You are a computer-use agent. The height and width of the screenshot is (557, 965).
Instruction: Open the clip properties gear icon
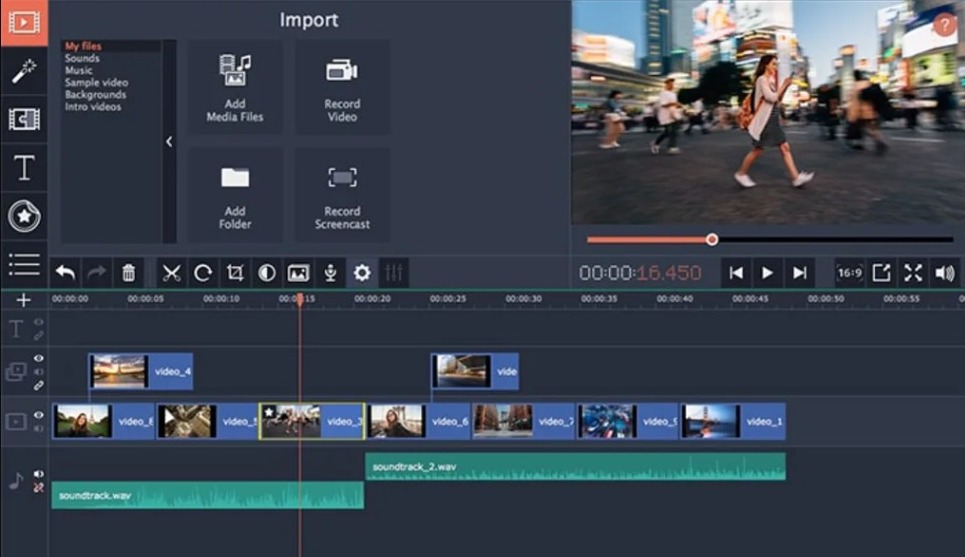[x=362, y=272]
